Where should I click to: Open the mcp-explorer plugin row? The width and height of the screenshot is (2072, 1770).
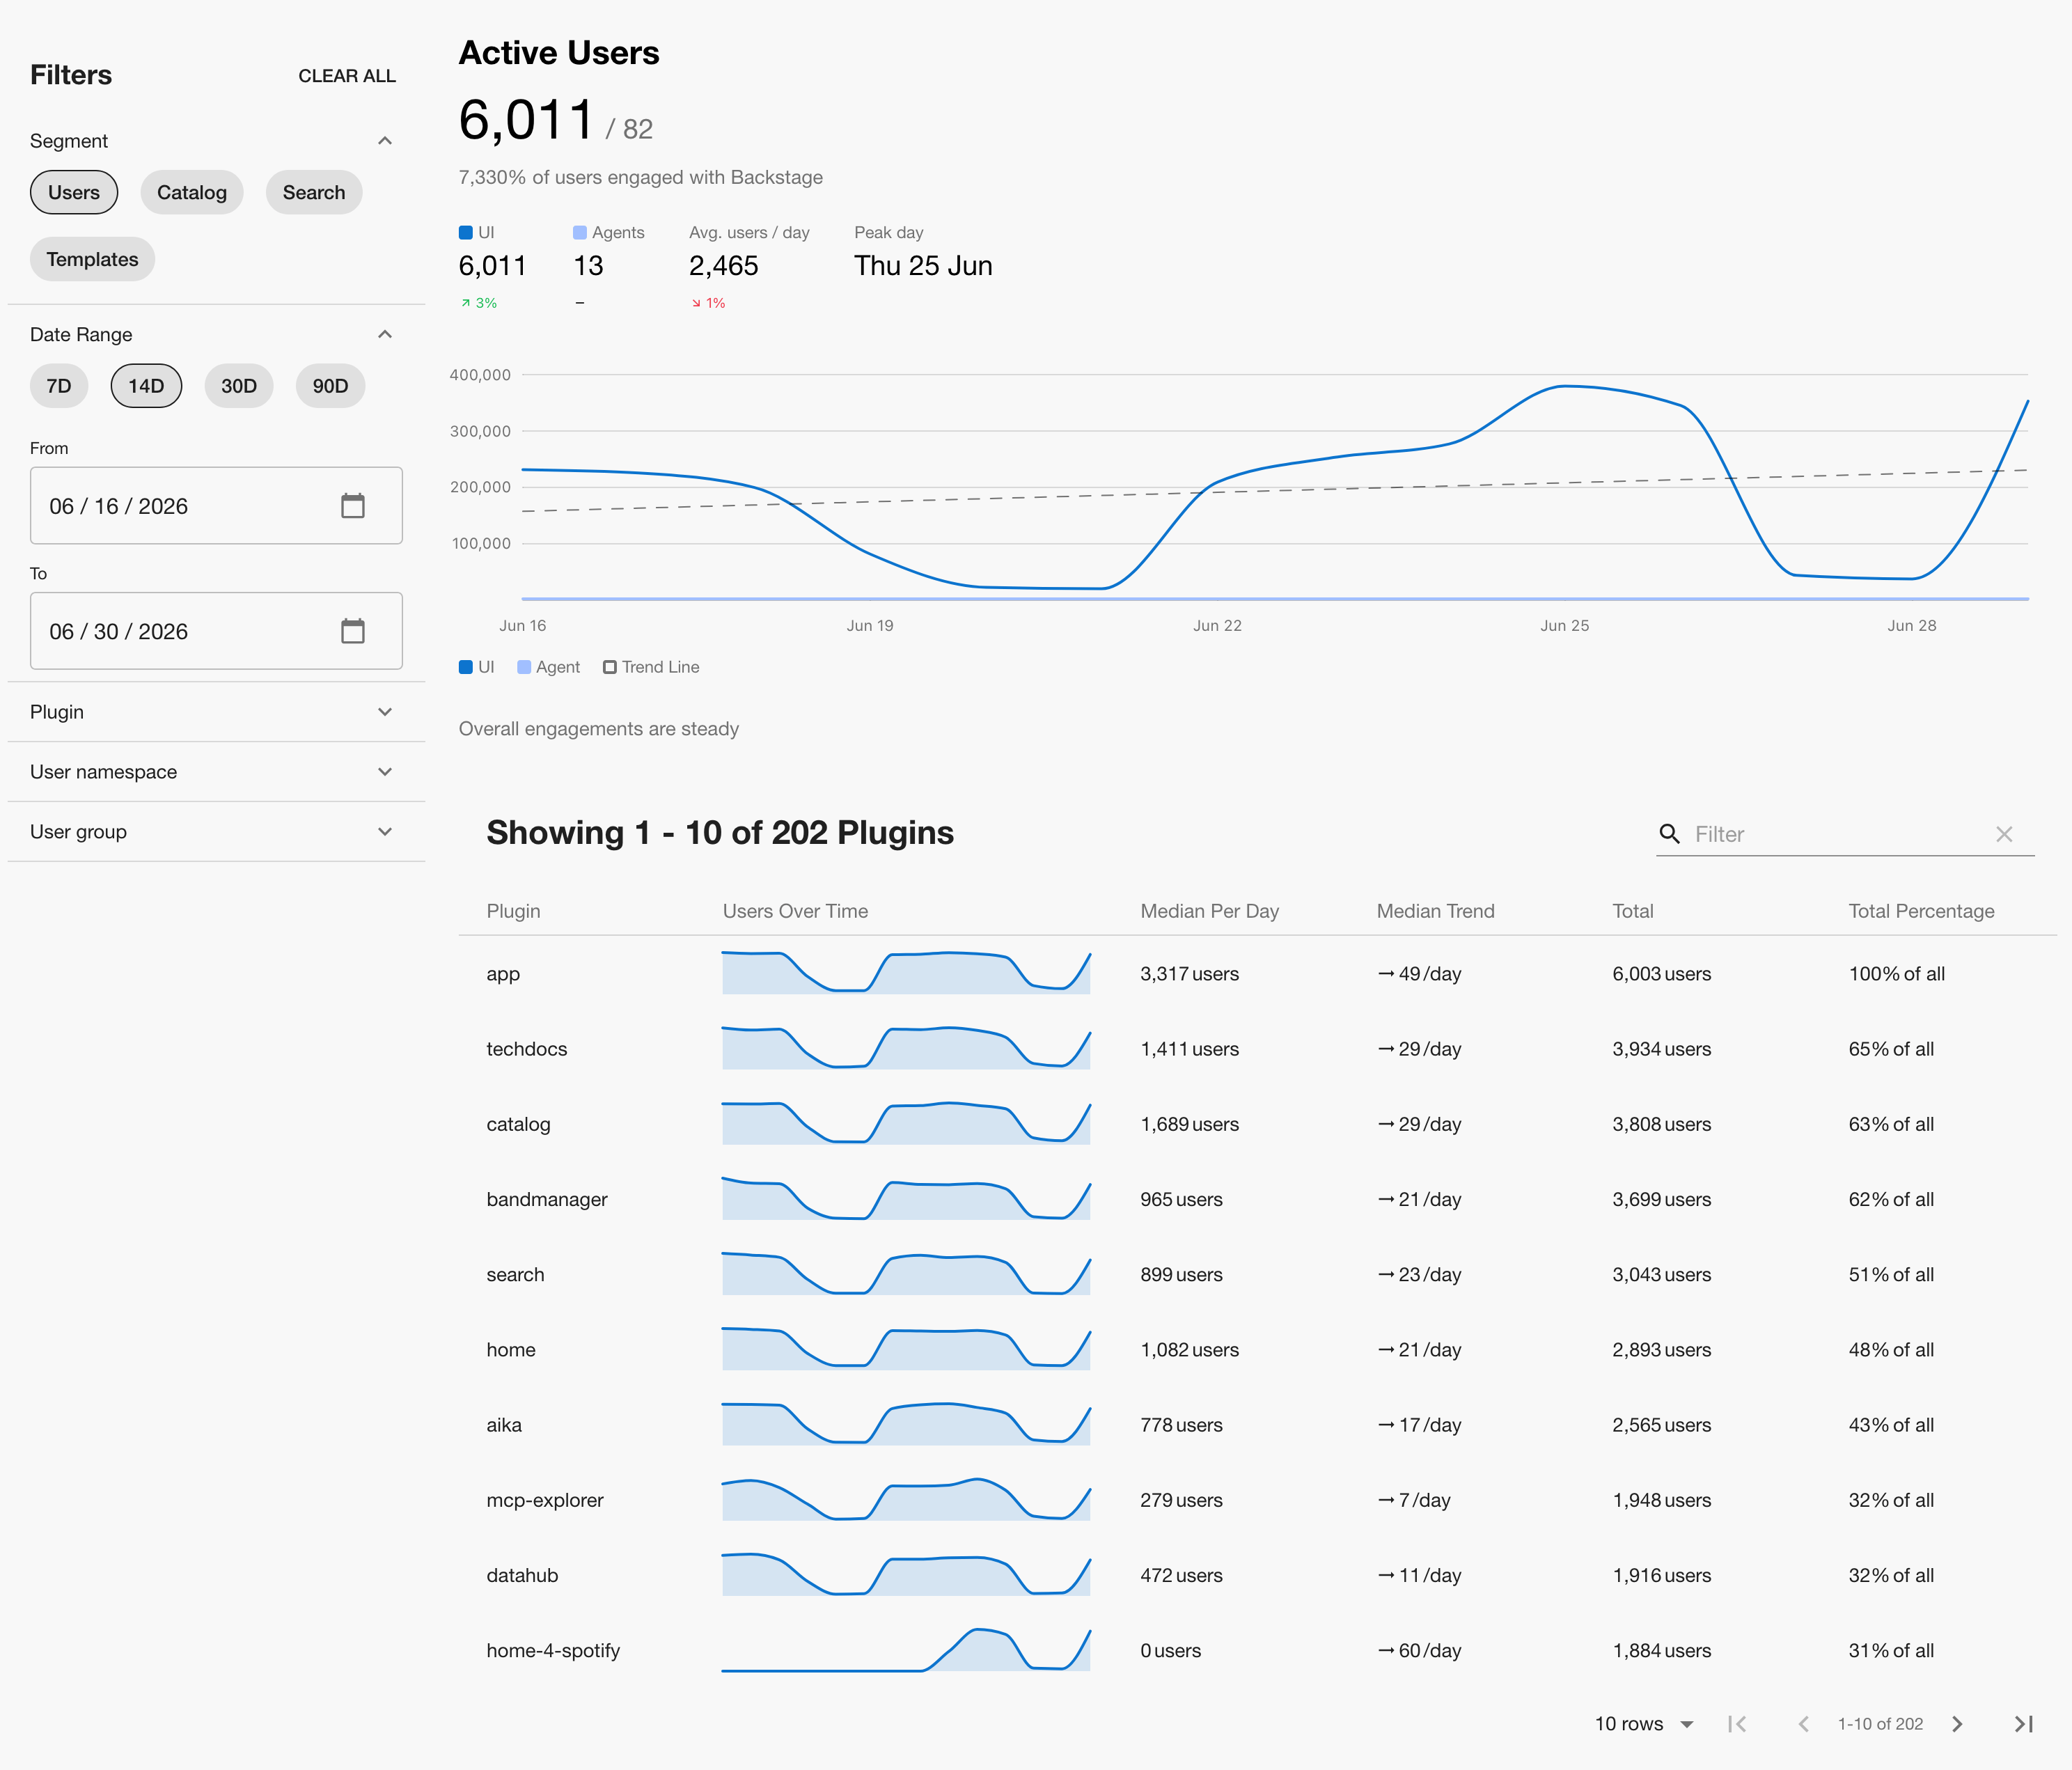pos(1257,1500)
